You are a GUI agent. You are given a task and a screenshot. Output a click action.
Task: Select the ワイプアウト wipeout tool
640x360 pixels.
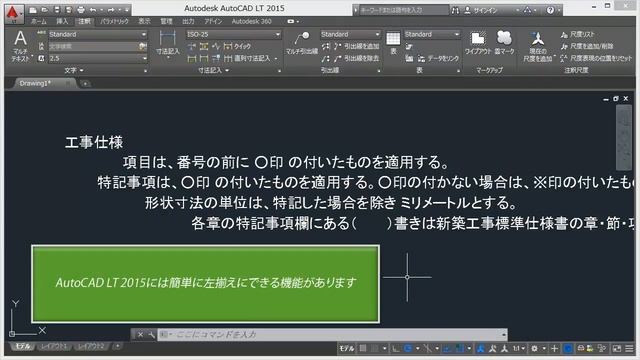(478, 43)
